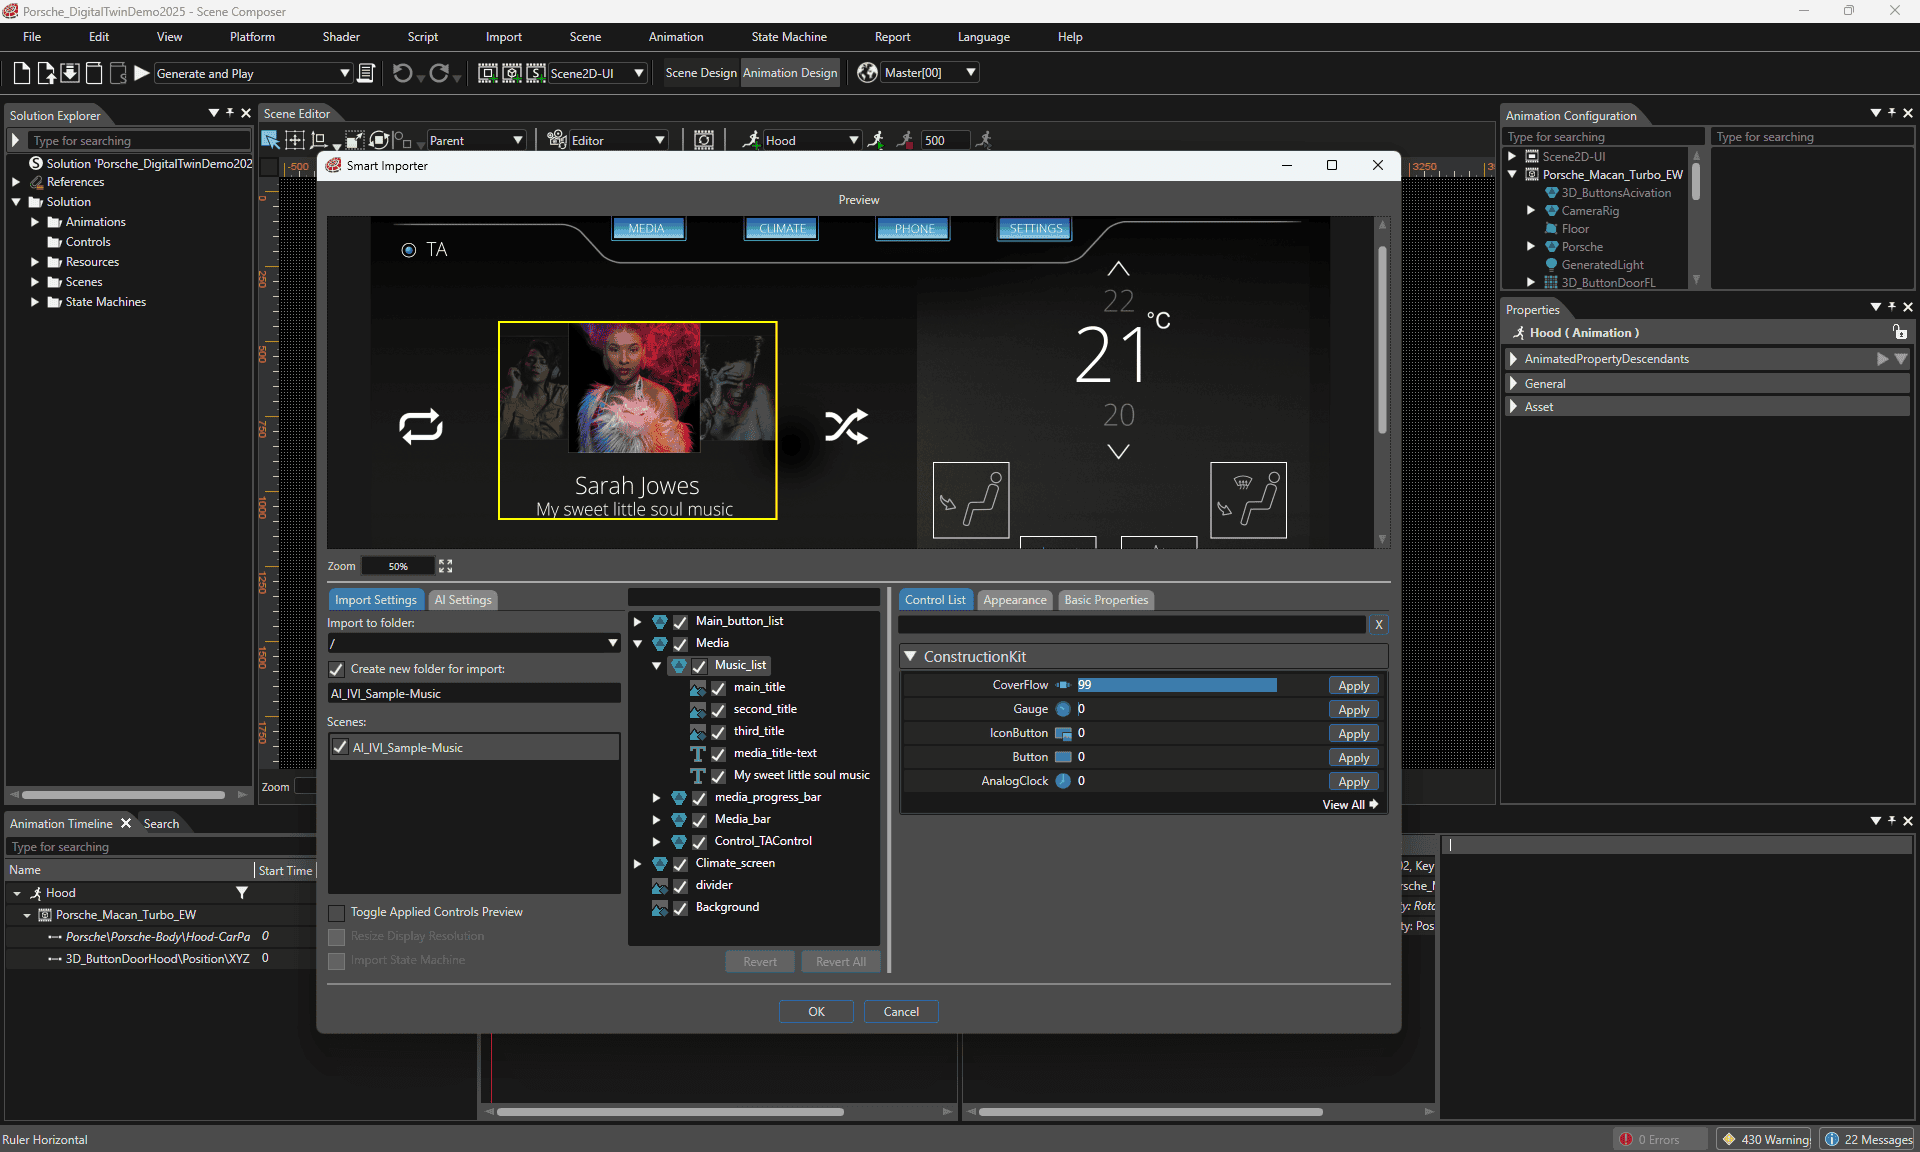The height and width of the screenshot is (1152, 1920).
Task: Collapse the Media tree node
Action: 637,643
